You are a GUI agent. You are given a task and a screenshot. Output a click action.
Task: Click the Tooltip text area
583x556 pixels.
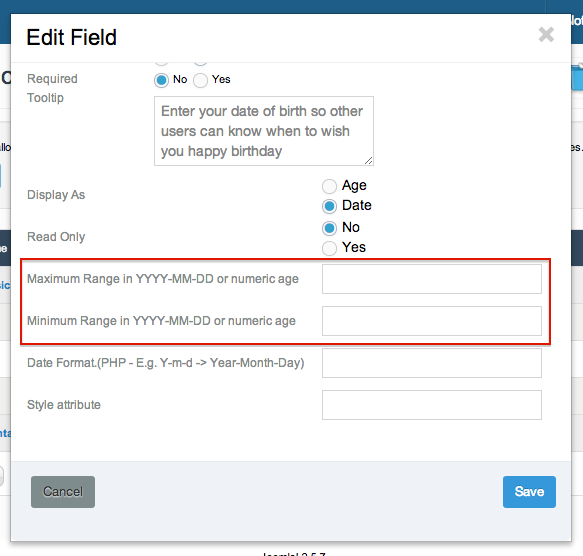point(264,131)
